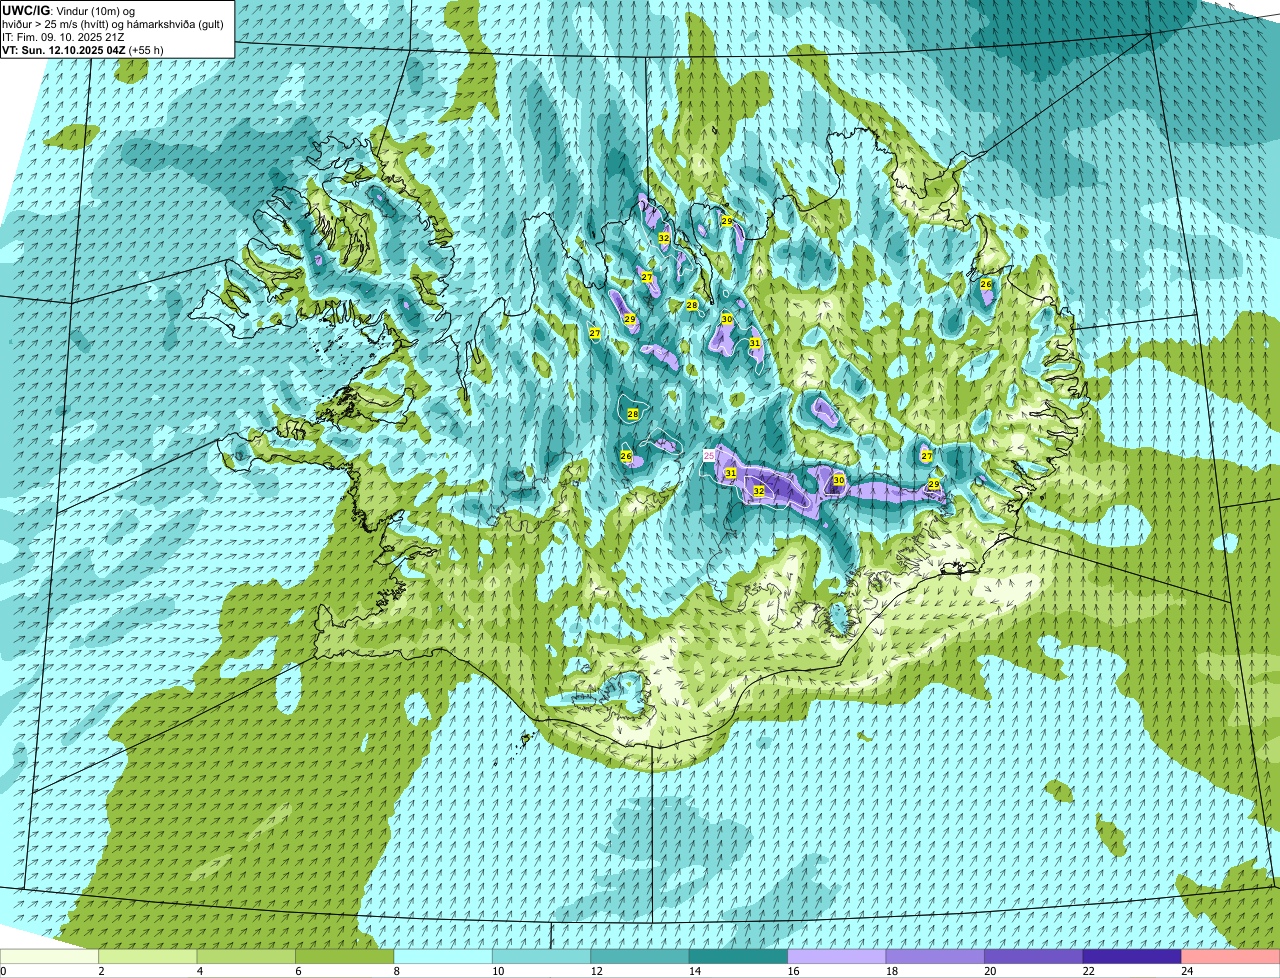Click the legend scale value 4
The width and height of the screenshot is (1280, 978).
199,971
